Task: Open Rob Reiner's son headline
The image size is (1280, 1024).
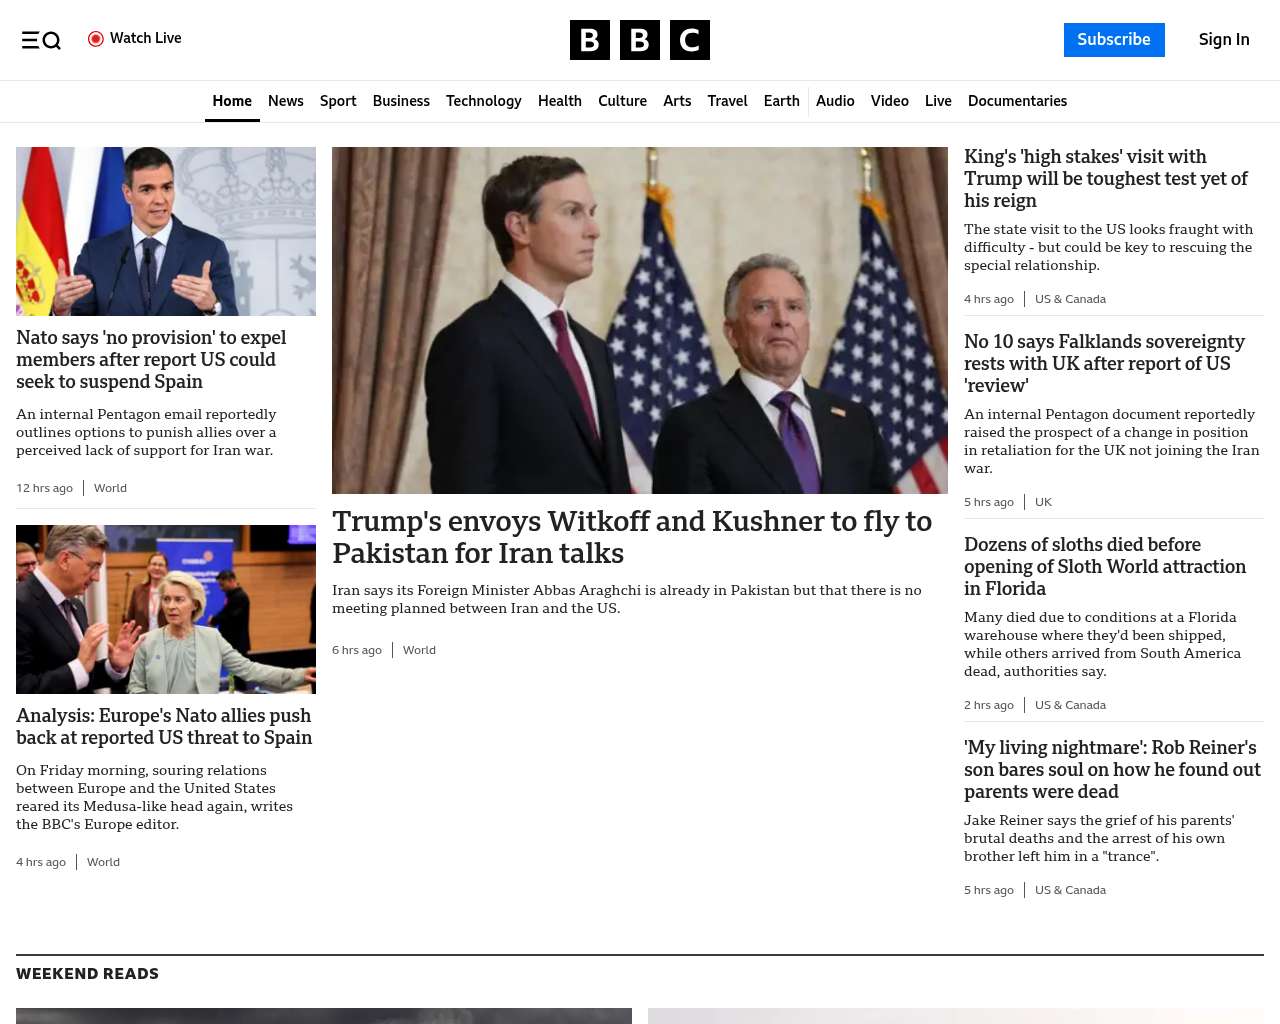Action: click(1112, 769)
